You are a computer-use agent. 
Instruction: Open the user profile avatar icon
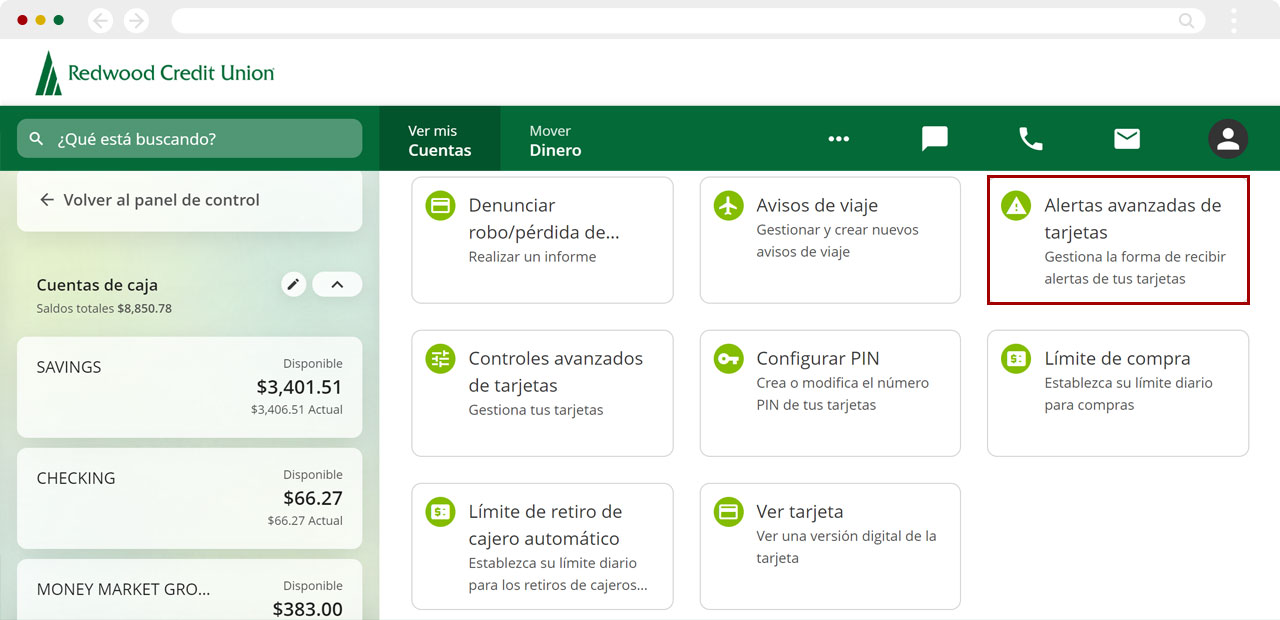[x=1227, y=139]
